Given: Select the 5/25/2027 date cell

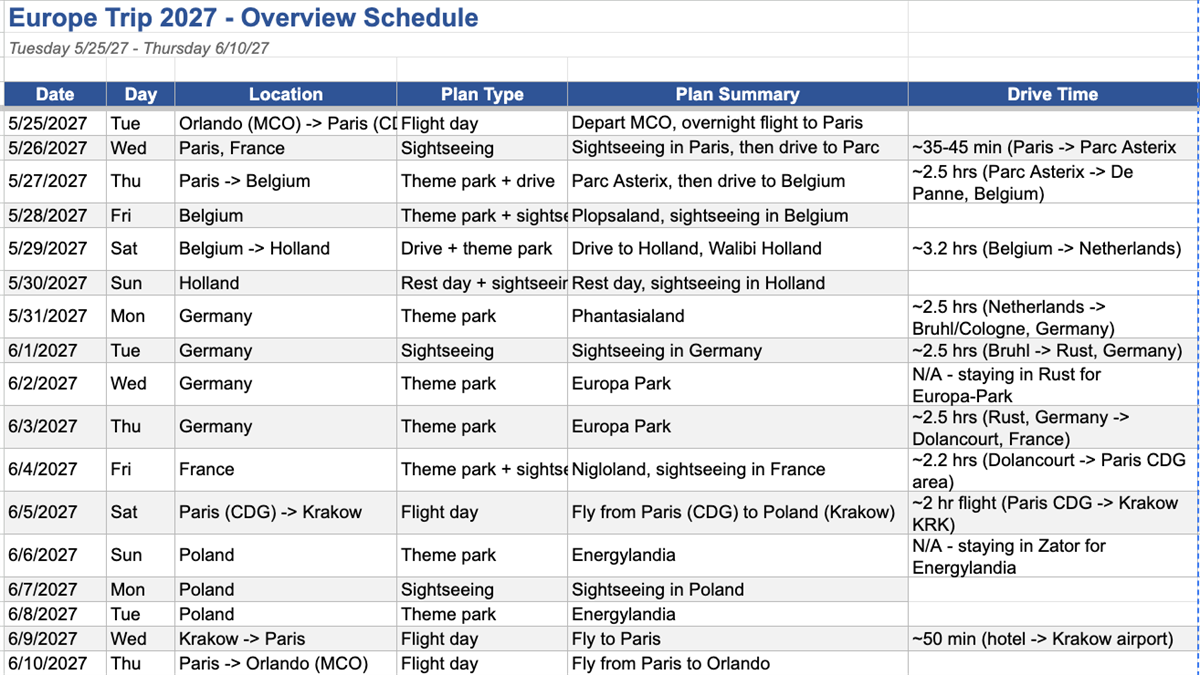Looking at the screenshot, I should pos(55,124).
